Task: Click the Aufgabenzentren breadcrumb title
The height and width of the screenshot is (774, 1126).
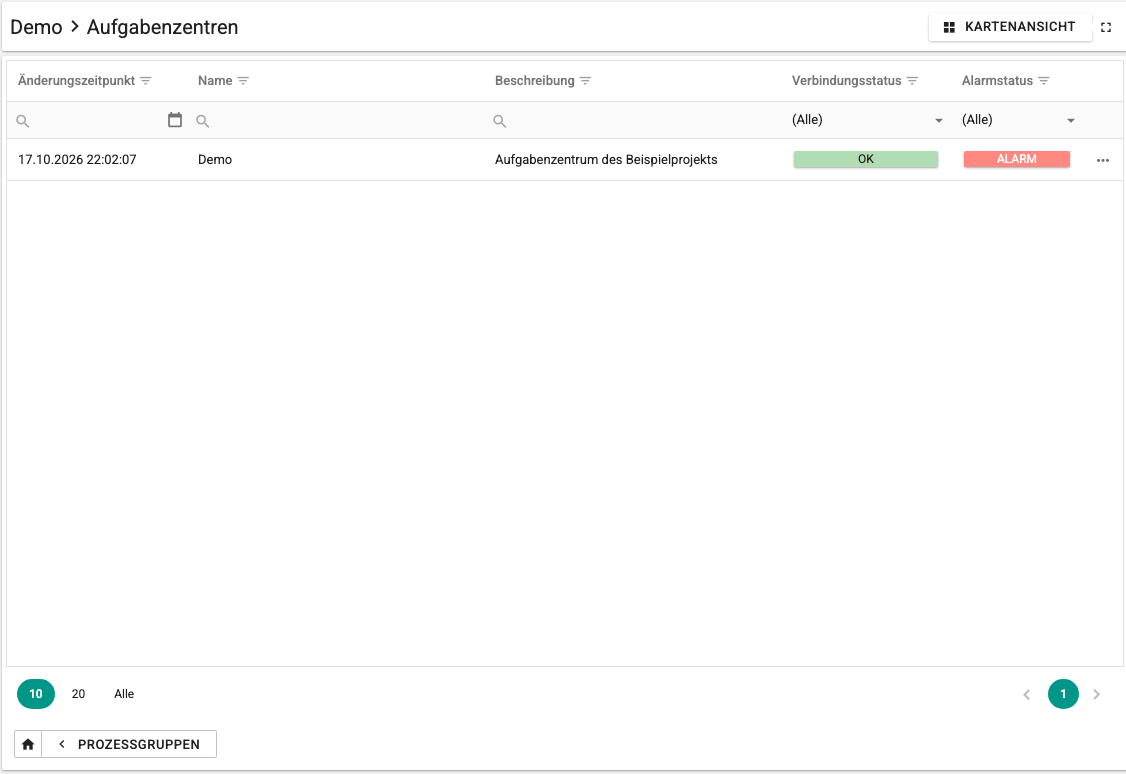Action: click(162, 27)
